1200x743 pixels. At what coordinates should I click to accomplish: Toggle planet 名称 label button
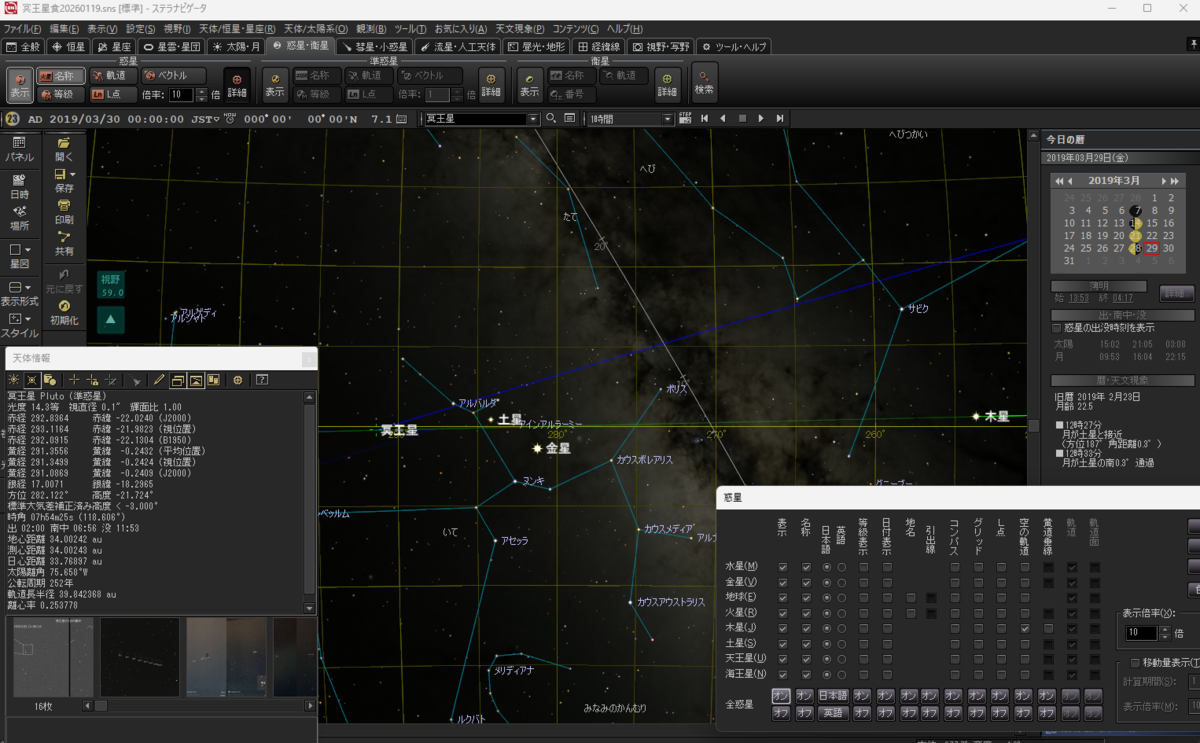point(60,76)
